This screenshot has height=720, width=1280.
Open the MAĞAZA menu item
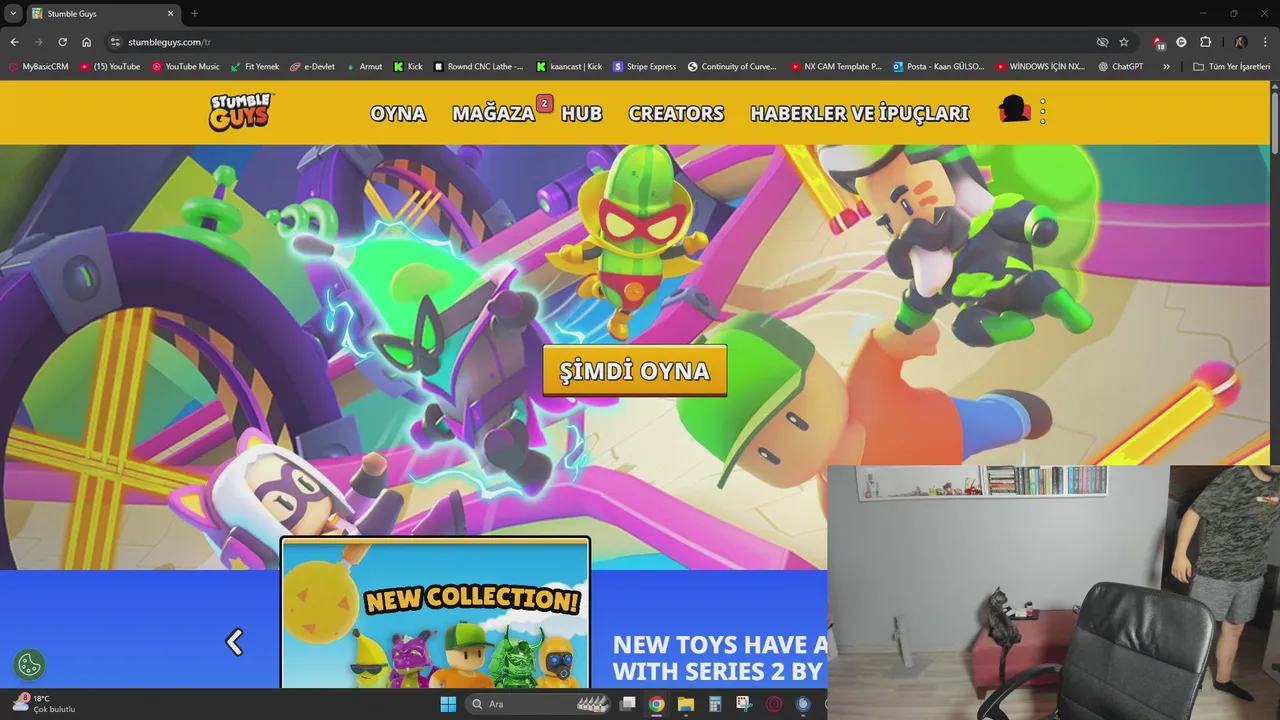(x=493, y=113)
